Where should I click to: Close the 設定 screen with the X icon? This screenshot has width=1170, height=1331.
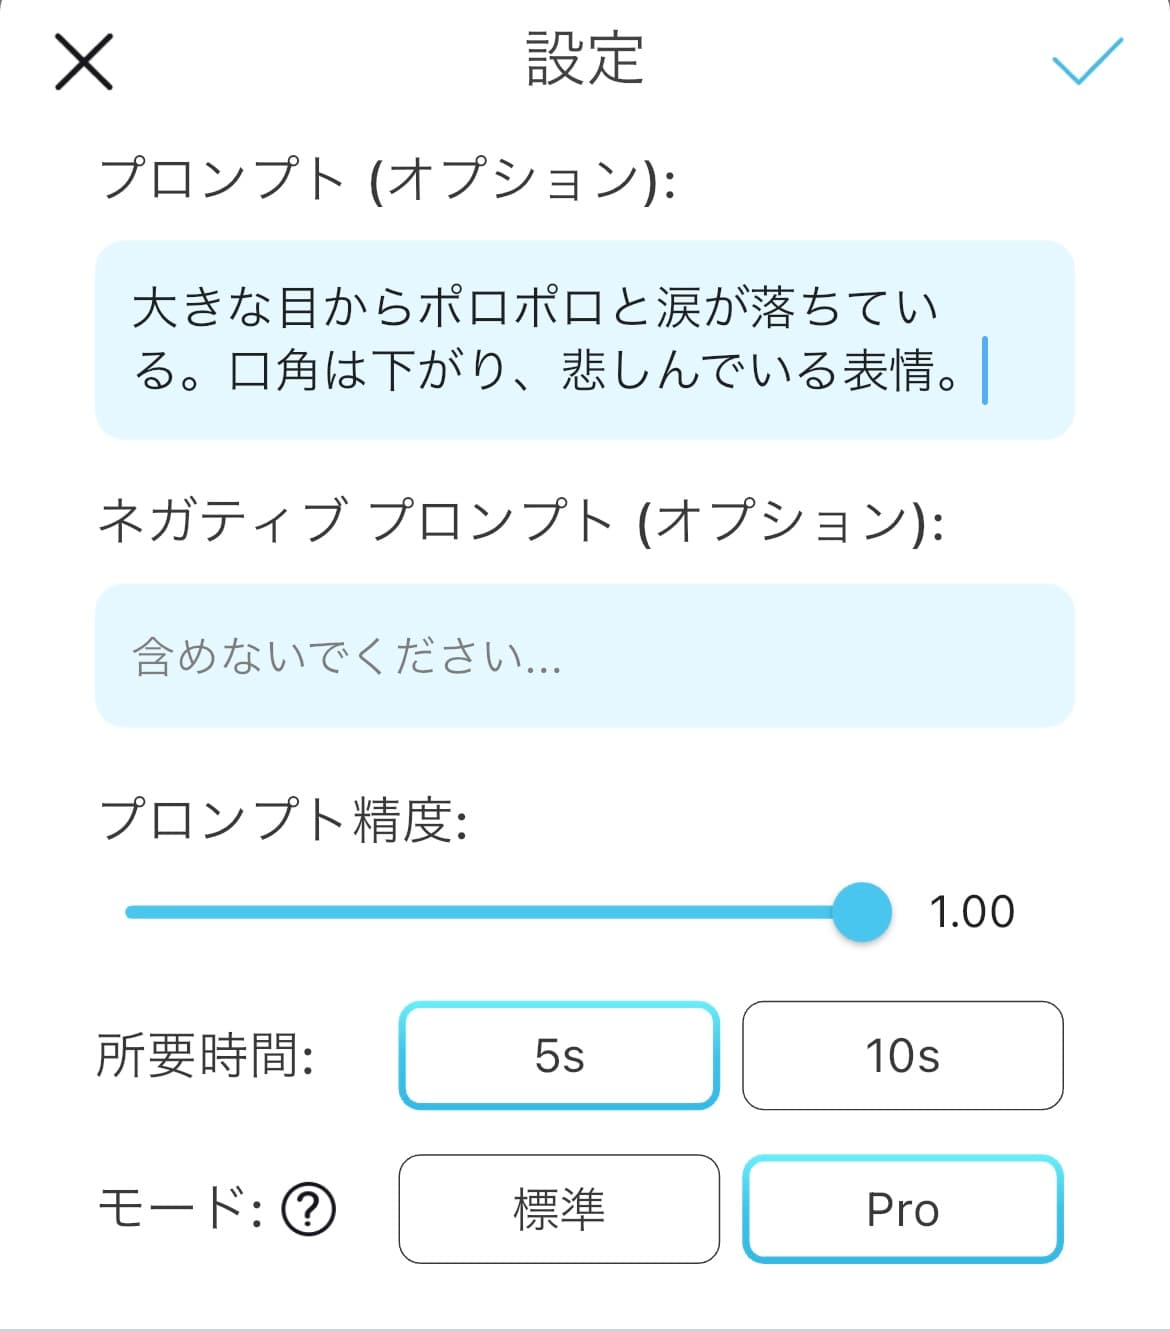click(x=84, y=62)
